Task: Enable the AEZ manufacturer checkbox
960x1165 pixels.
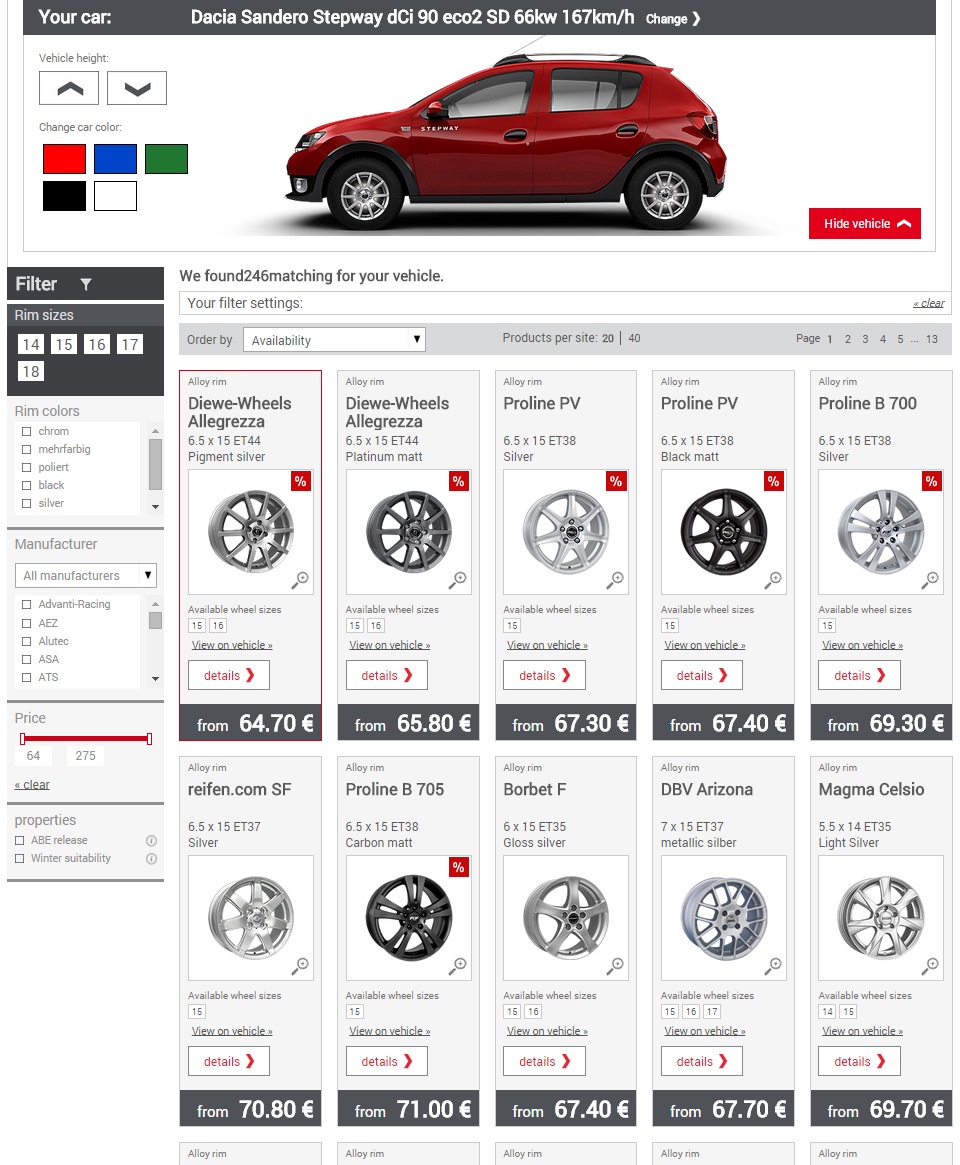Action: click(27, 623)
